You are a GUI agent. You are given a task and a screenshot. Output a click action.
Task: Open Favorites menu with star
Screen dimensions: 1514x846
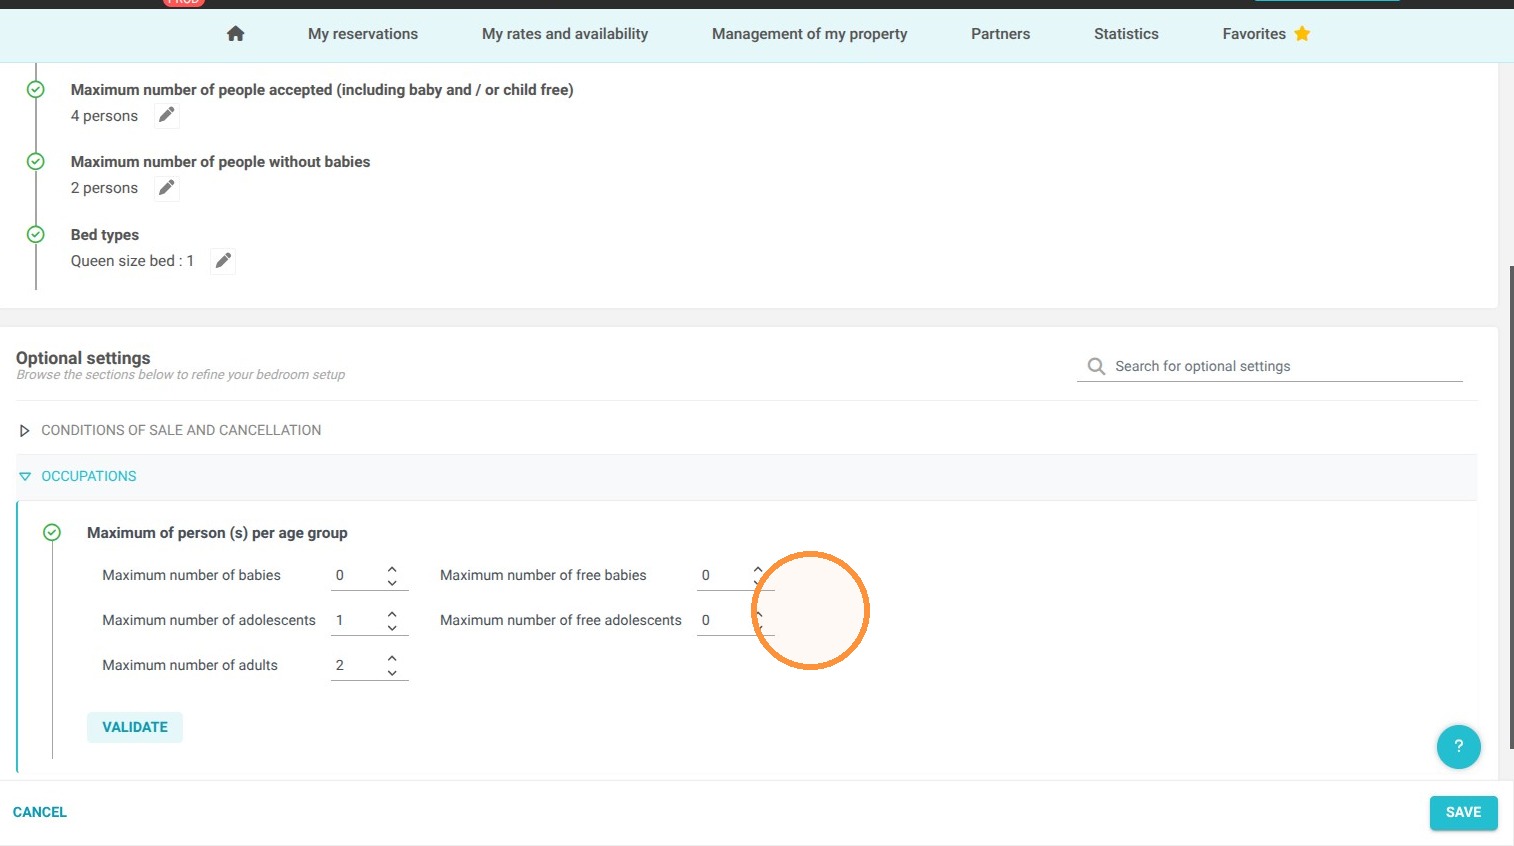pos(1266,34)
